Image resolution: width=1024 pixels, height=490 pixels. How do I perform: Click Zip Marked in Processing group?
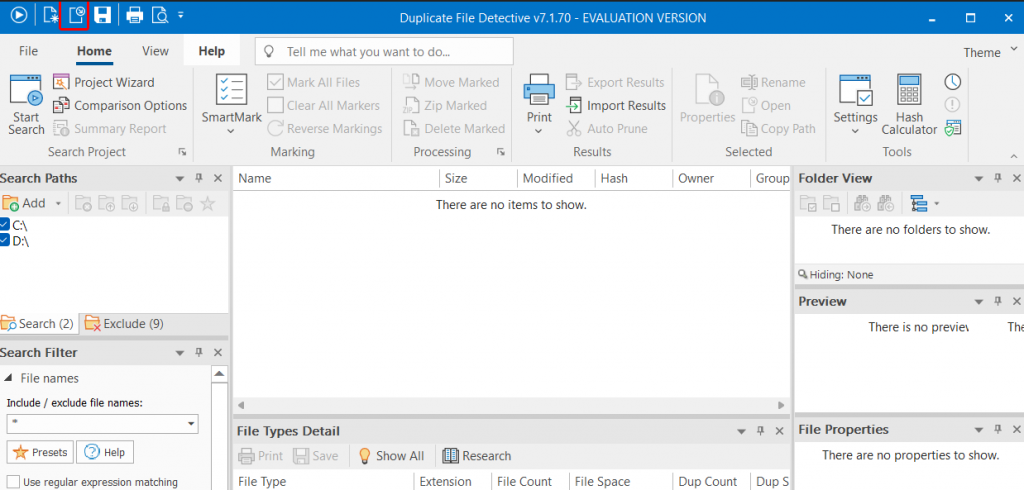(x=445, y=105)
